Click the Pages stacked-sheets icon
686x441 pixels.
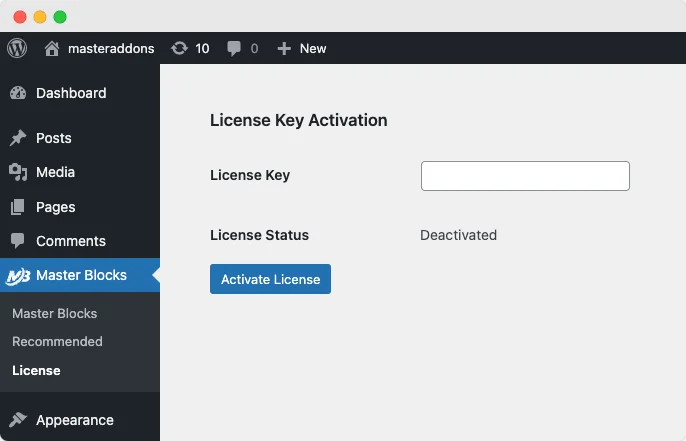[x=18, y=207]
